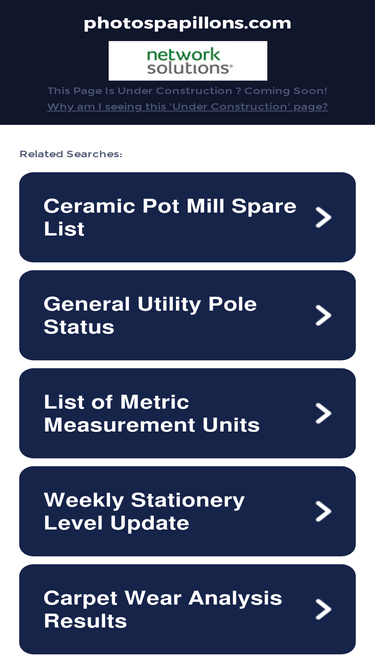Select Weekly Stationery Level Update result

tap(188, 511)
